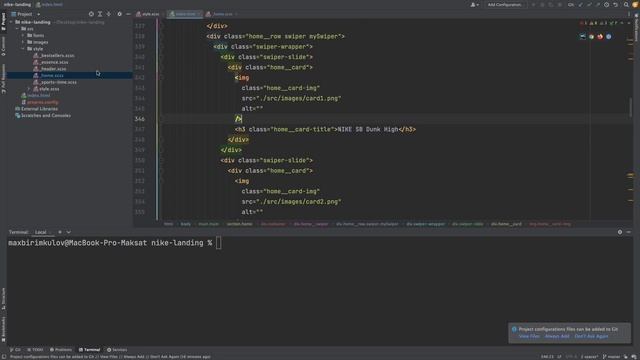Viewport: 640px width, 360px height.
Task: Click into the terminal command prompt
Action: point(218,243)
